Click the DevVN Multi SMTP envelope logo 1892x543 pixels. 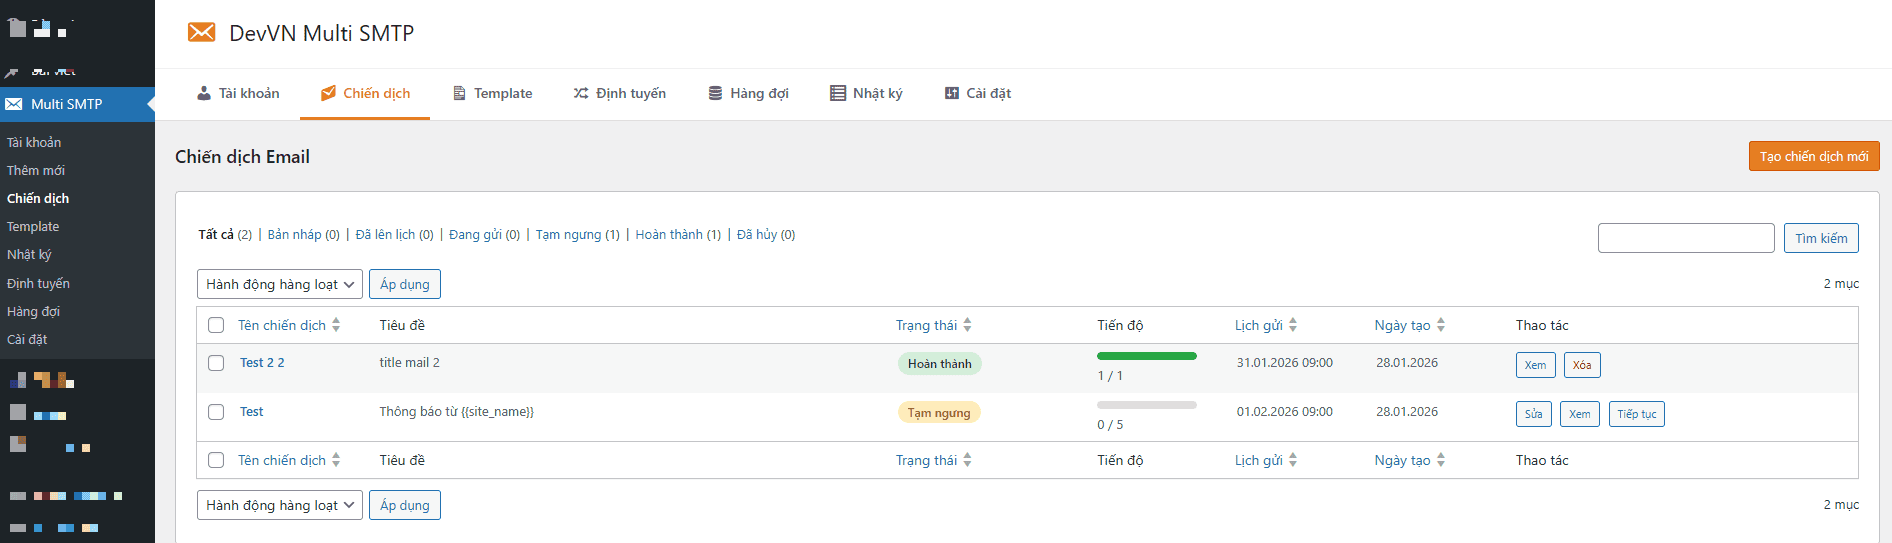pyautogui.click(x=201, y=33)
